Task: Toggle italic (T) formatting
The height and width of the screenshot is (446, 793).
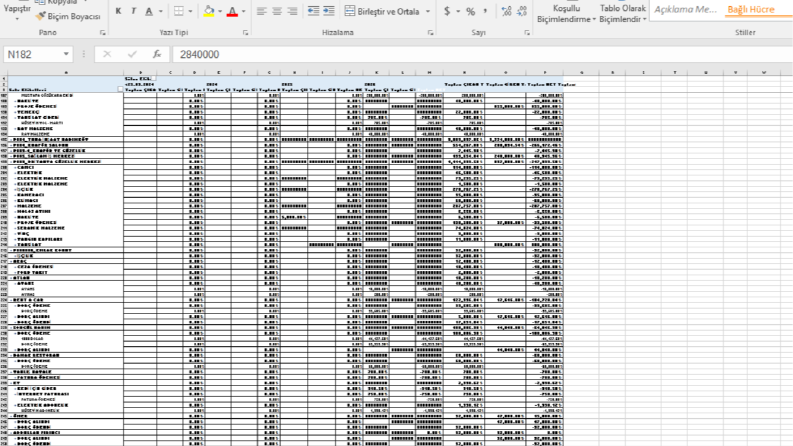Action: pyautogui.click(x=134, y=11)
